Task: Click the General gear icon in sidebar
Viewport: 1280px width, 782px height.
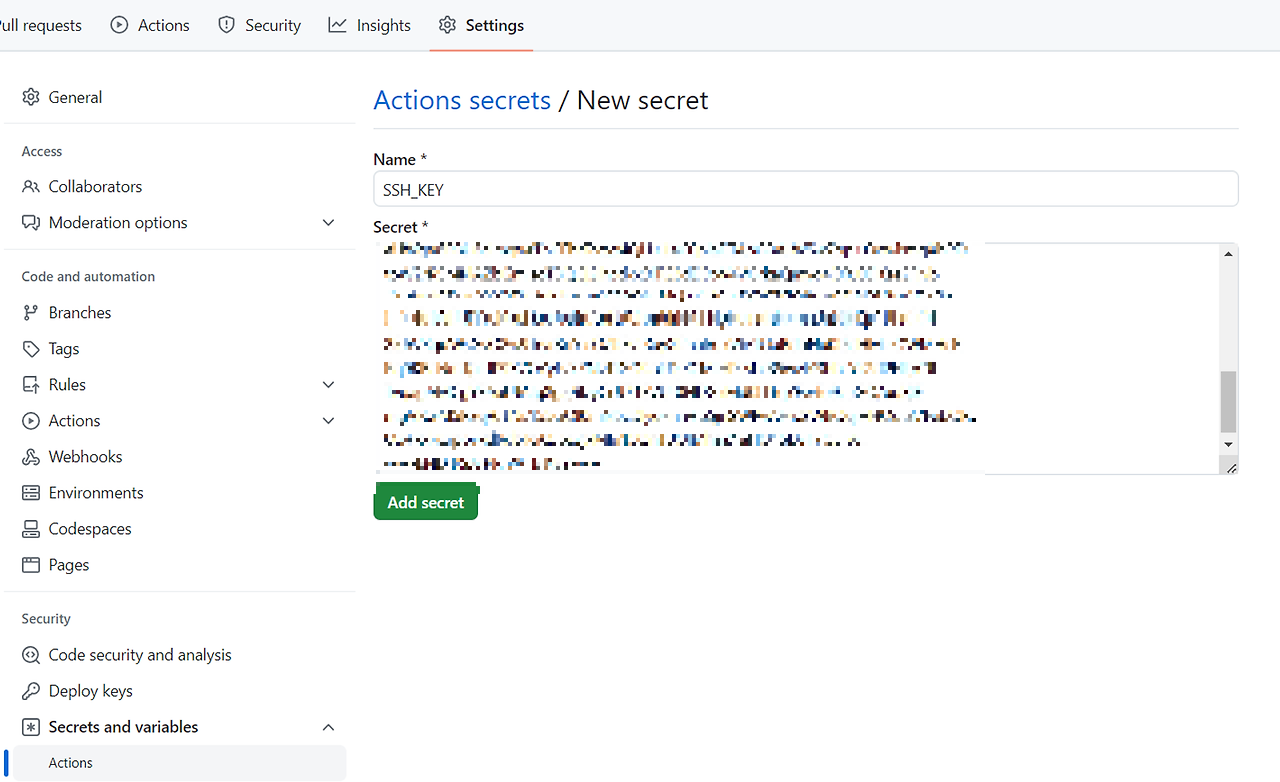Action: tap(31, 97)
